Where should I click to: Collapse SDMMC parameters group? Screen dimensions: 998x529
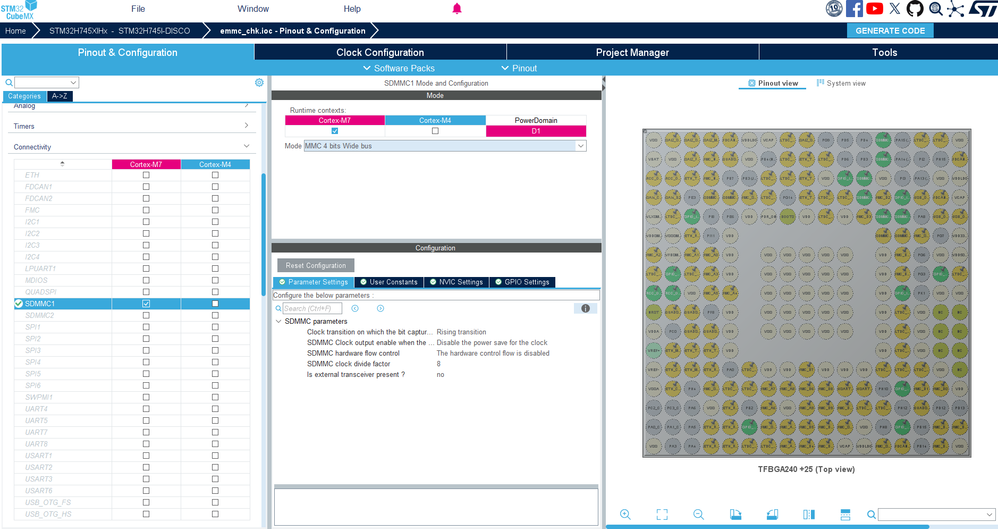(x=278, y=321)
